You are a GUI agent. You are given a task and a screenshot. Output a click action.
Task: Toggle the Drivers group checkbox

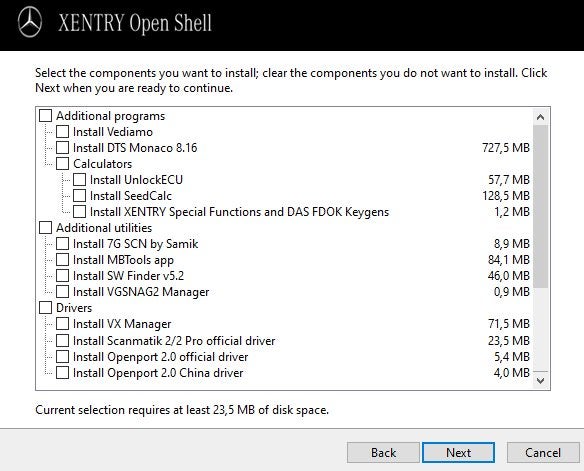(x=45, y=308)
